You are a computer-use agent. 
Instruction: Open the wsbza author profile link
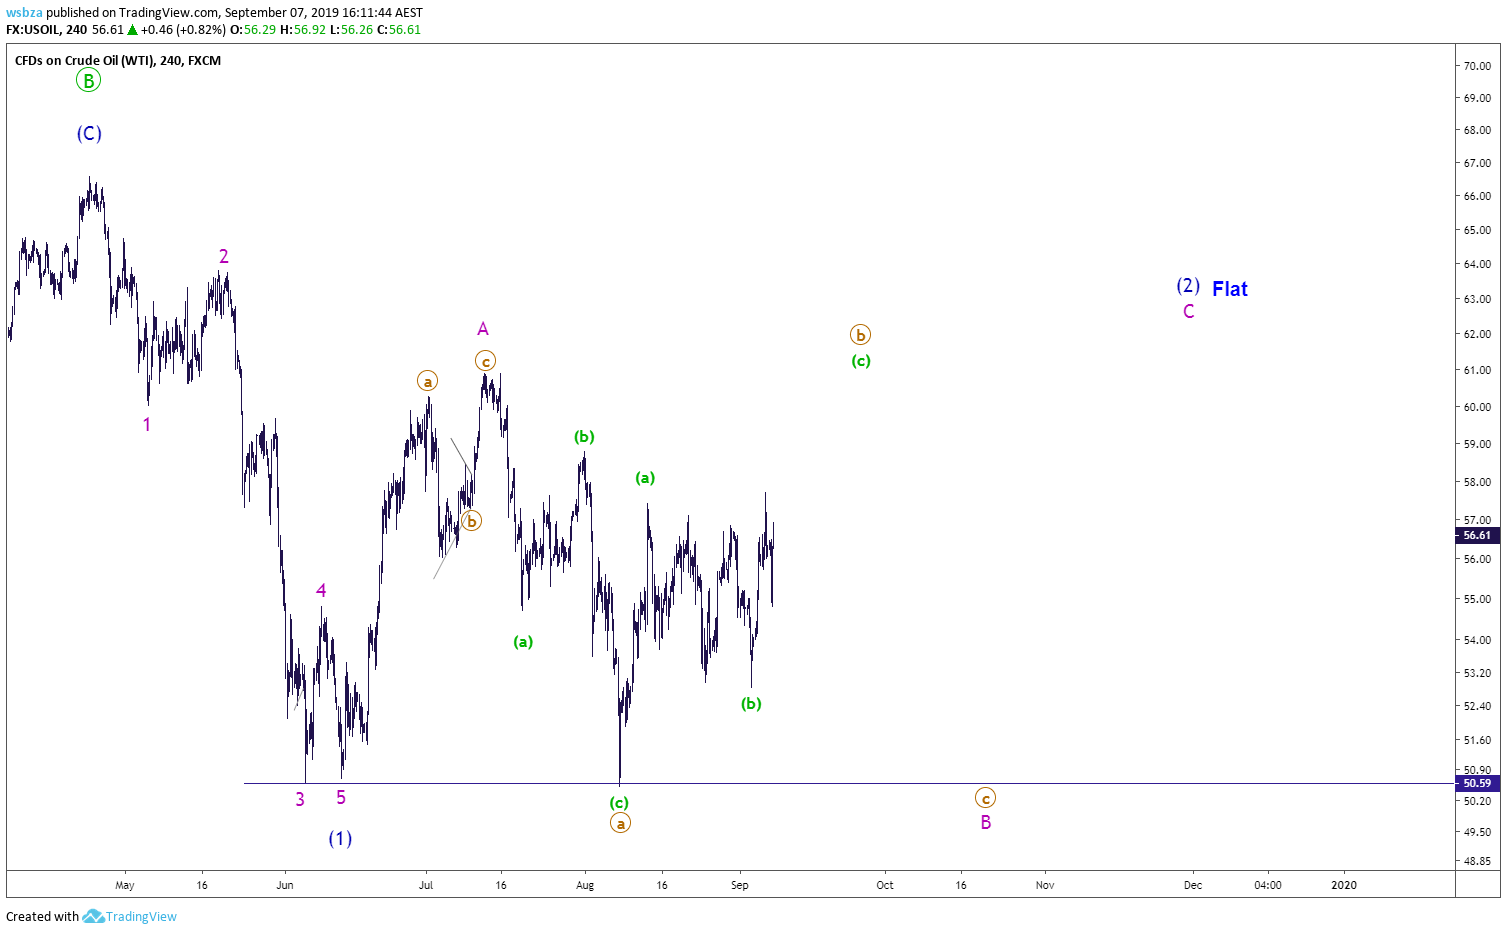(x=25, y=13)
